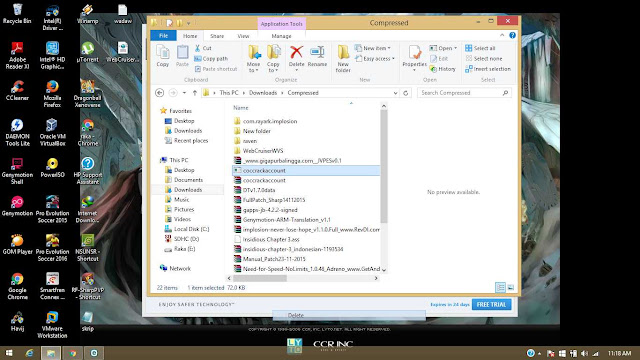Image resolution: width=640 pixels, height=360 pixels.
Task: Open the Recycle Bin desktop icon
Action: [x=17, y=13]
